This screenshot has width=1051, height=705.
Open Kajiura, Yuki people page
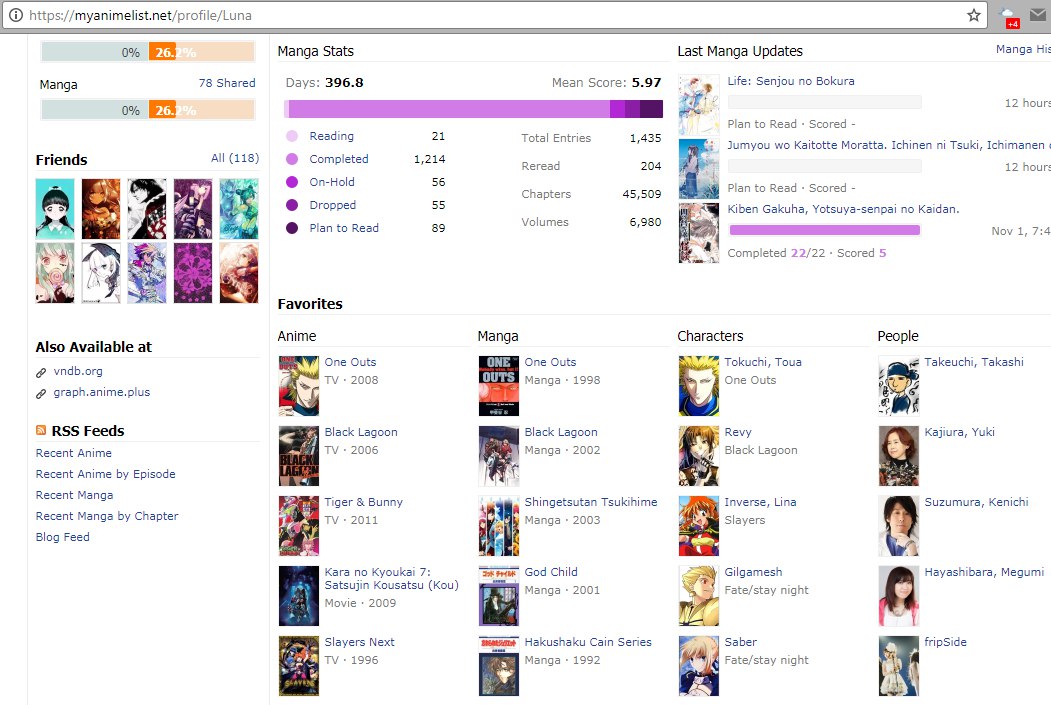959,432
